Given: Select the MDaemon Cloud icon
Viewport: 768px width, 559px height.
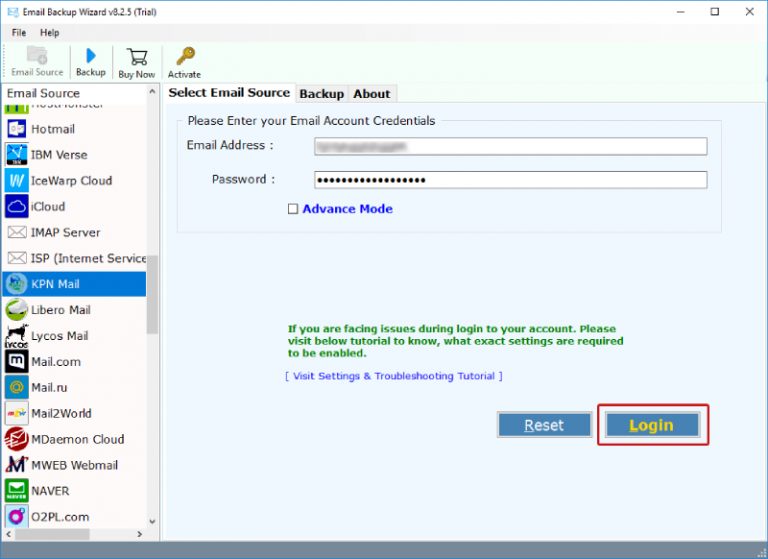Looking at the screenshot, I should pyautogui.click(x=16, y=439).
